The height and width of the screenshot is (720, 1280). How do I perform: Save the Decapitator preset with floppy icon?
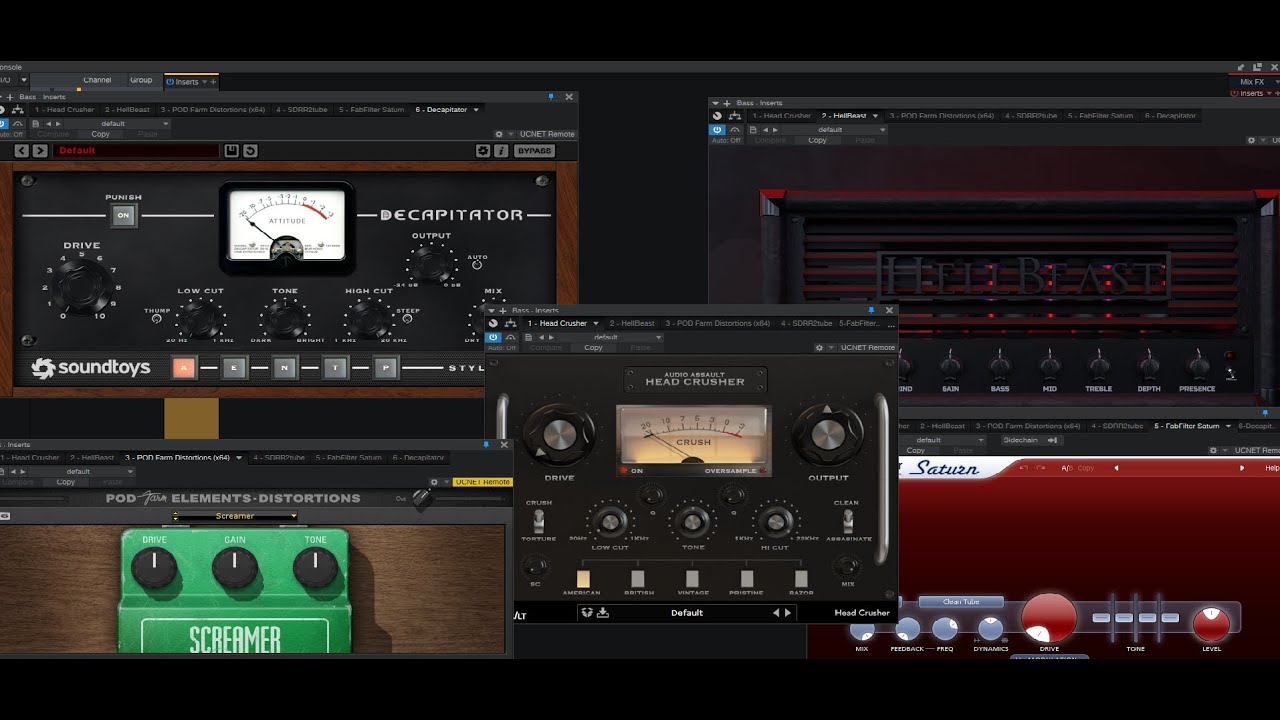[232, 151]
